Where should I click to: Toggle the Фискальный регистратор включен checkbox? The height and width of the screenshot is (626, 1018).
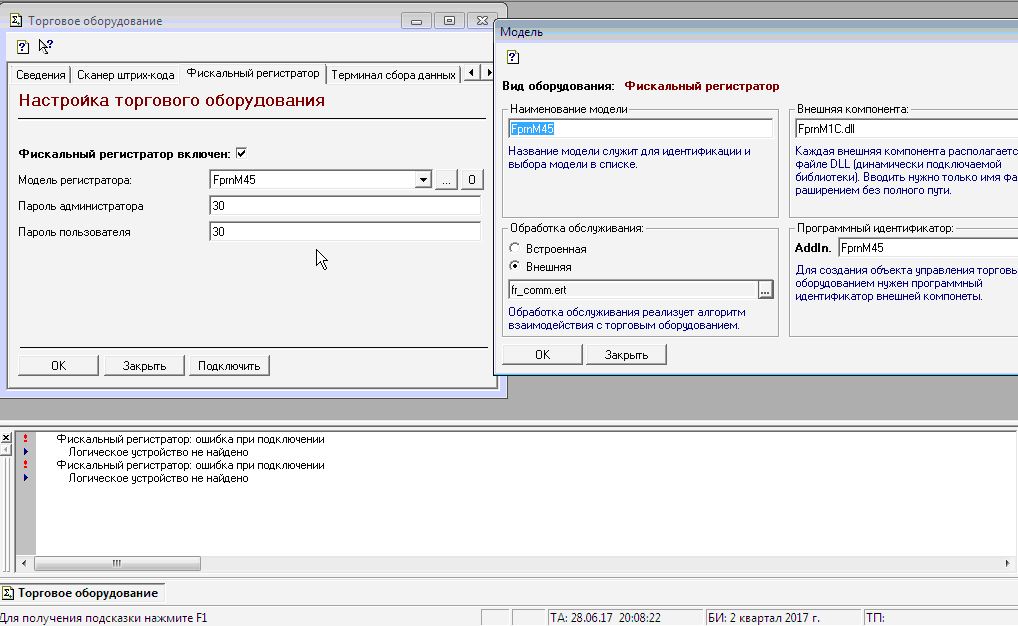[x=241, y=153]
